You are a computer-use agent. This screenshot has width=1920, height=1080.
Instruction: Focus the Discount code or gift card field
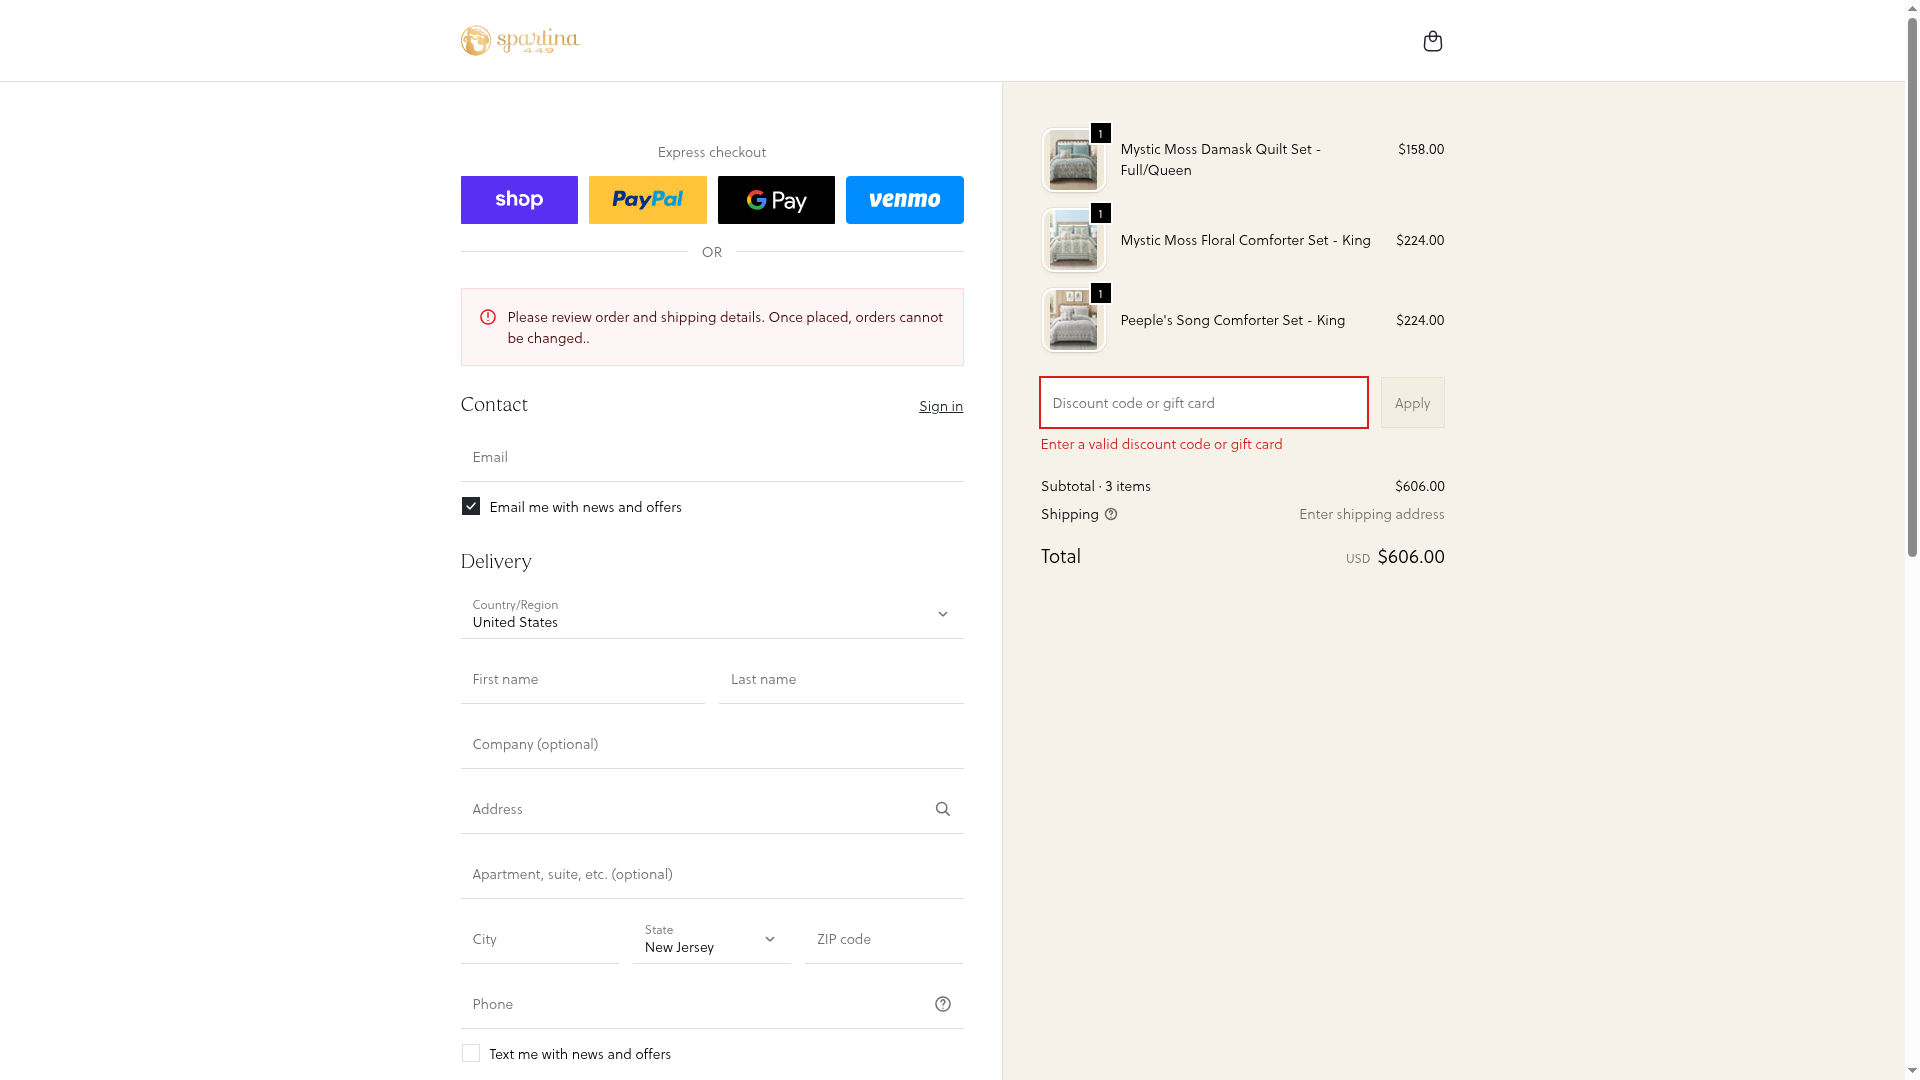(x=1203, y=403)
